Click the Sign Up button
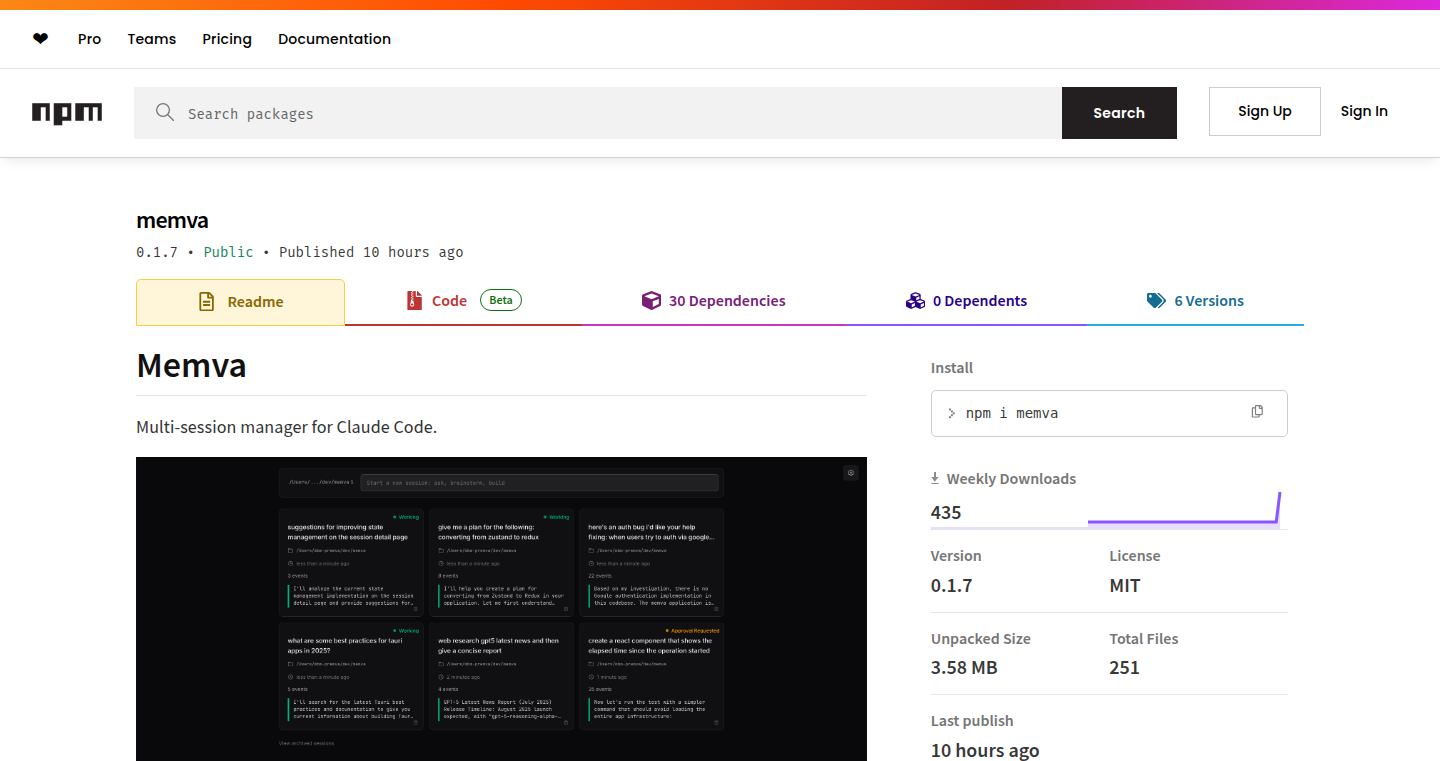 pos(1264,111)
